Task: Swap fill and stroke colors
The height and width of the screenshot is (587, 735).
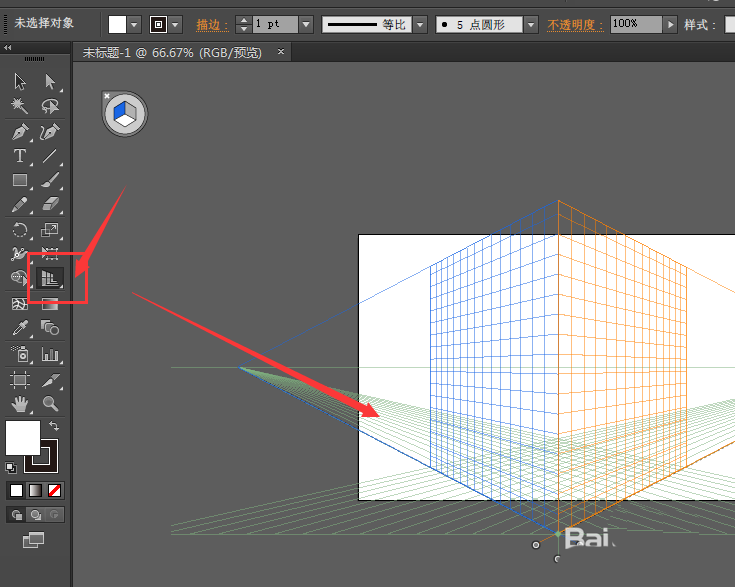Action: coord(54,426)
